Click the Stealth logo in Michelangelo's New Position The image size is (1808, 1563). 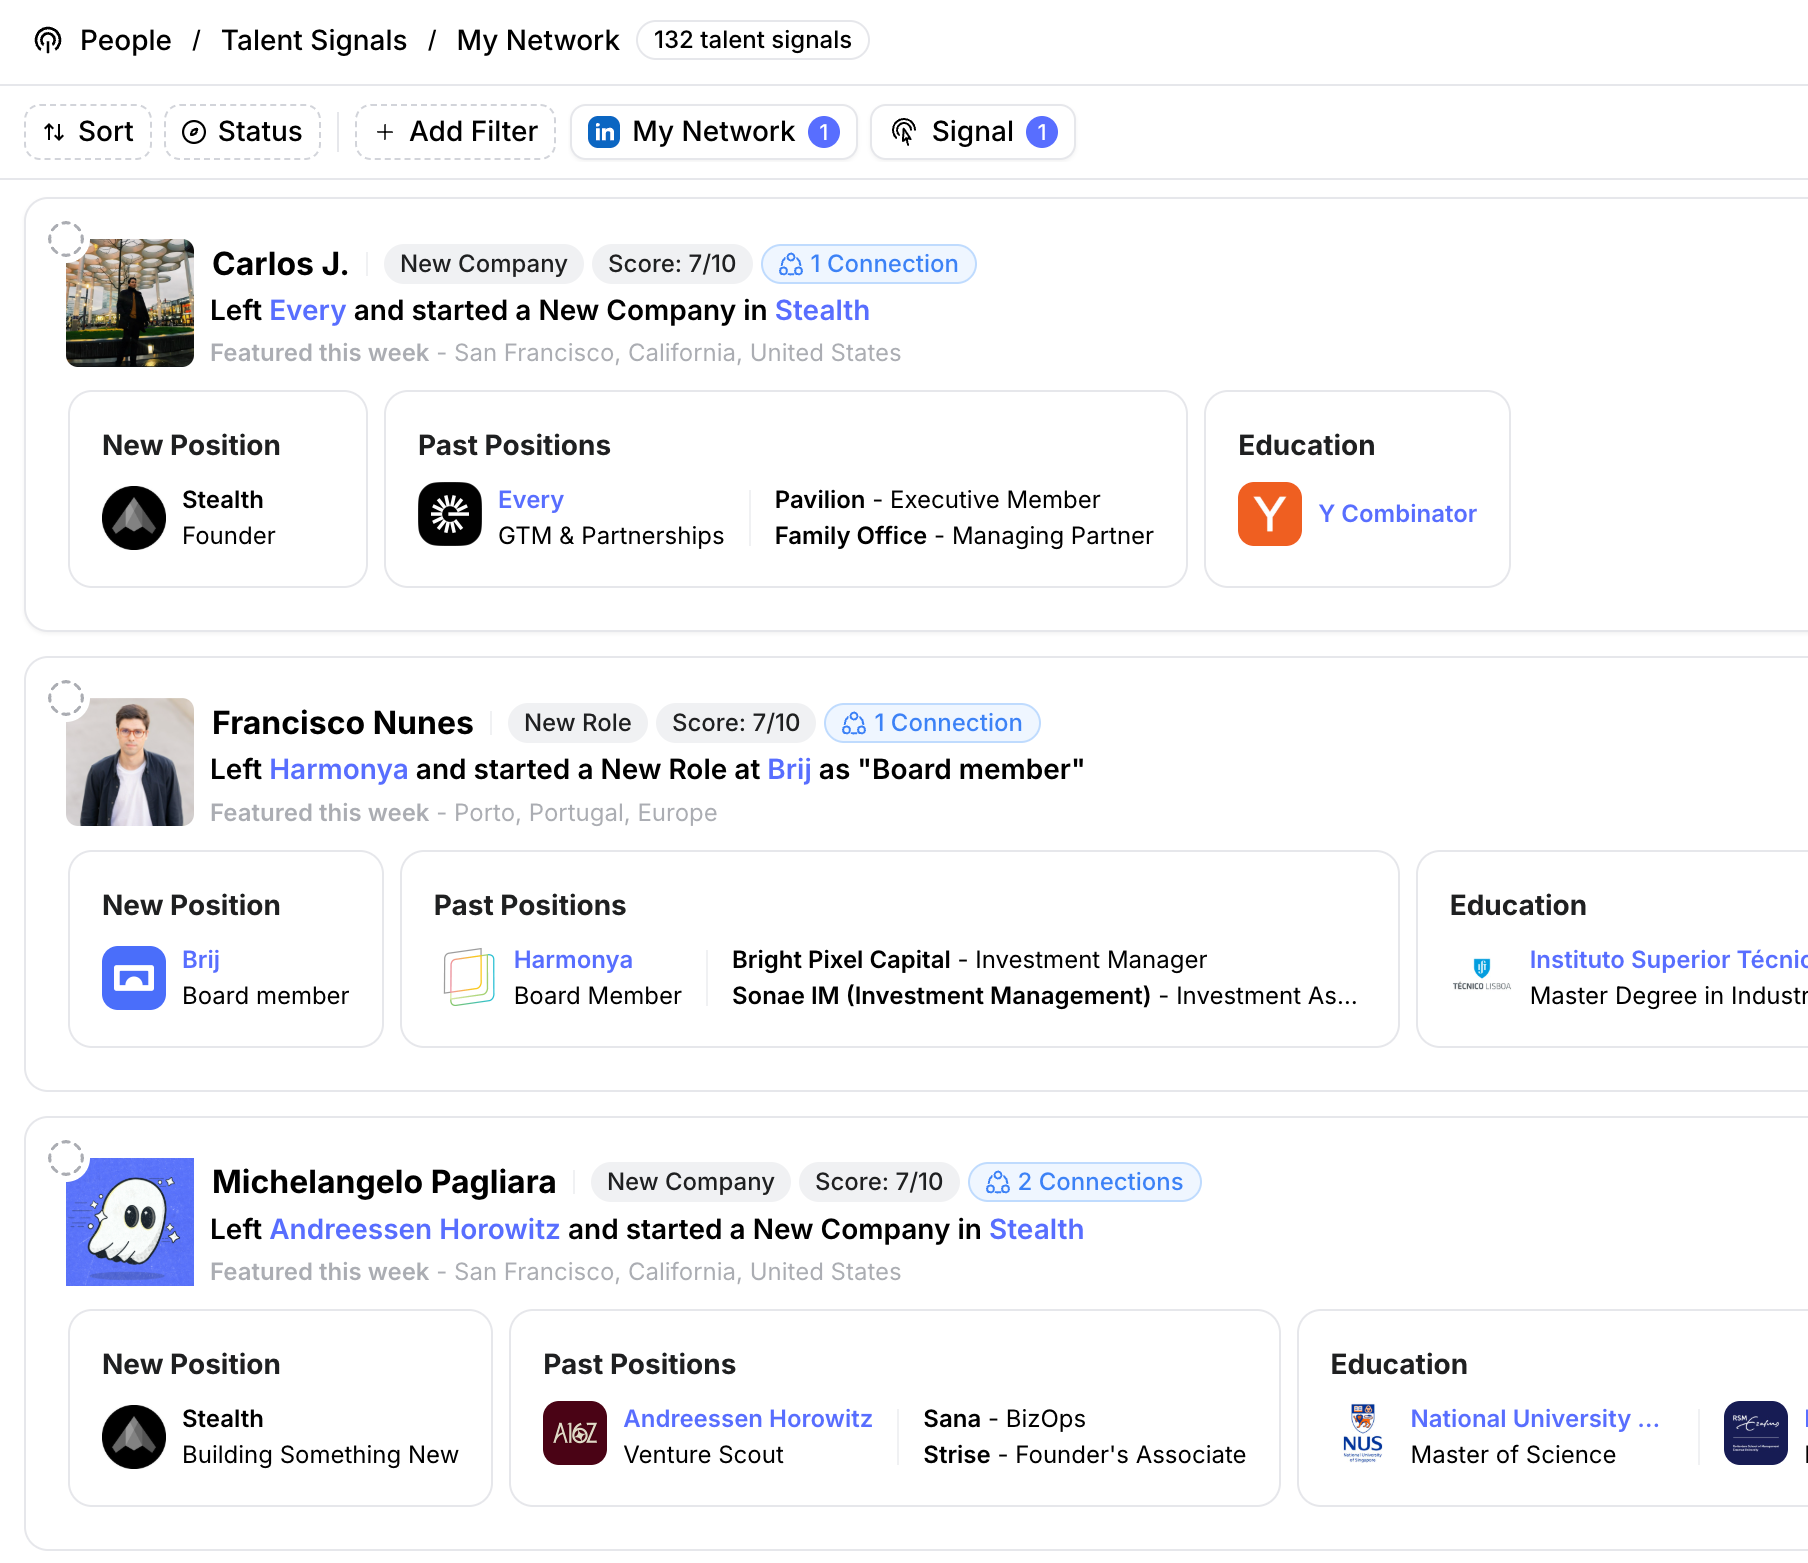[x=134, y=1437]
